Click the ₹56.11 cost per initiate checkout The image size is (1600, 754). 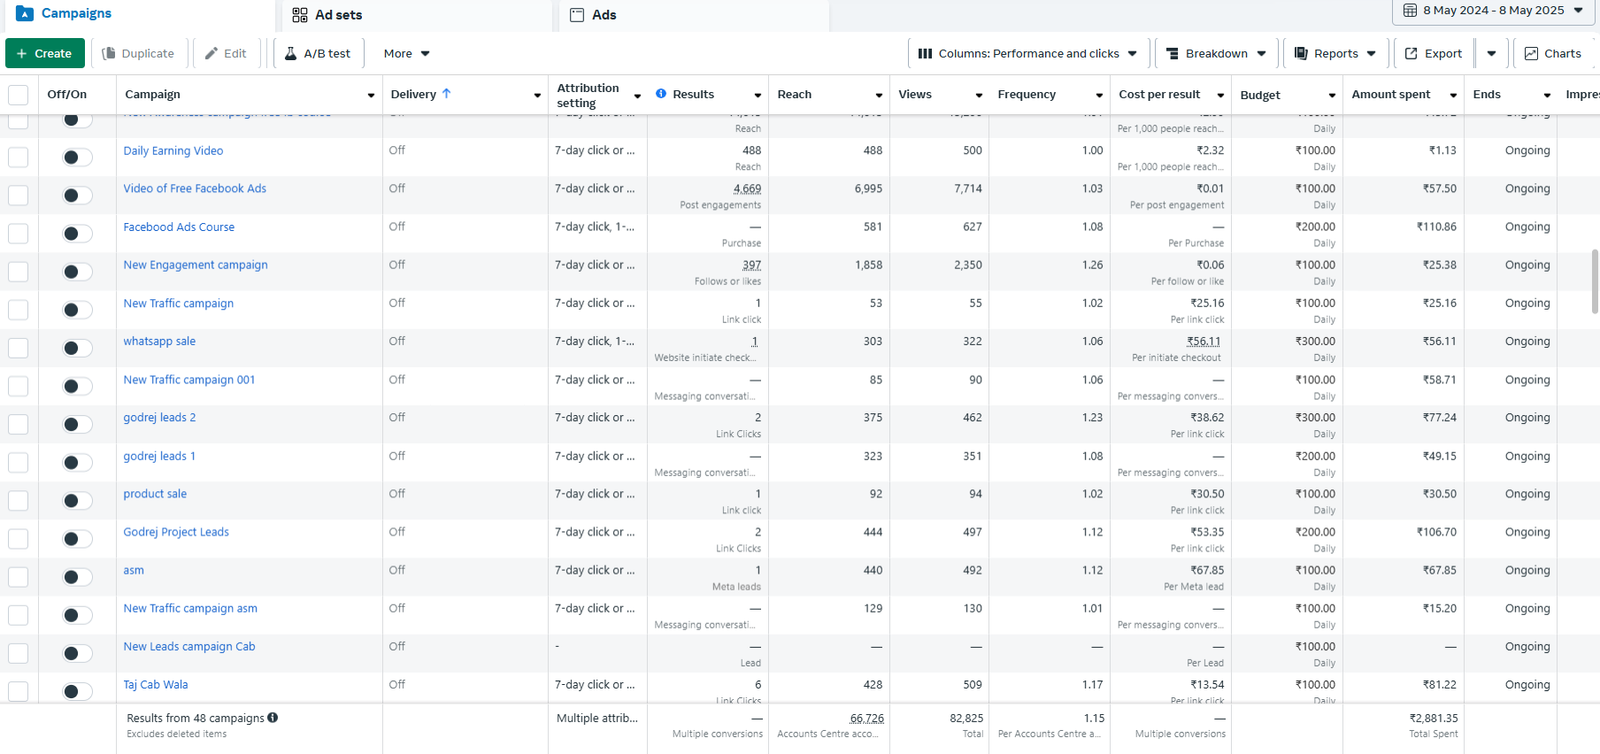[x=1204, y=341]
